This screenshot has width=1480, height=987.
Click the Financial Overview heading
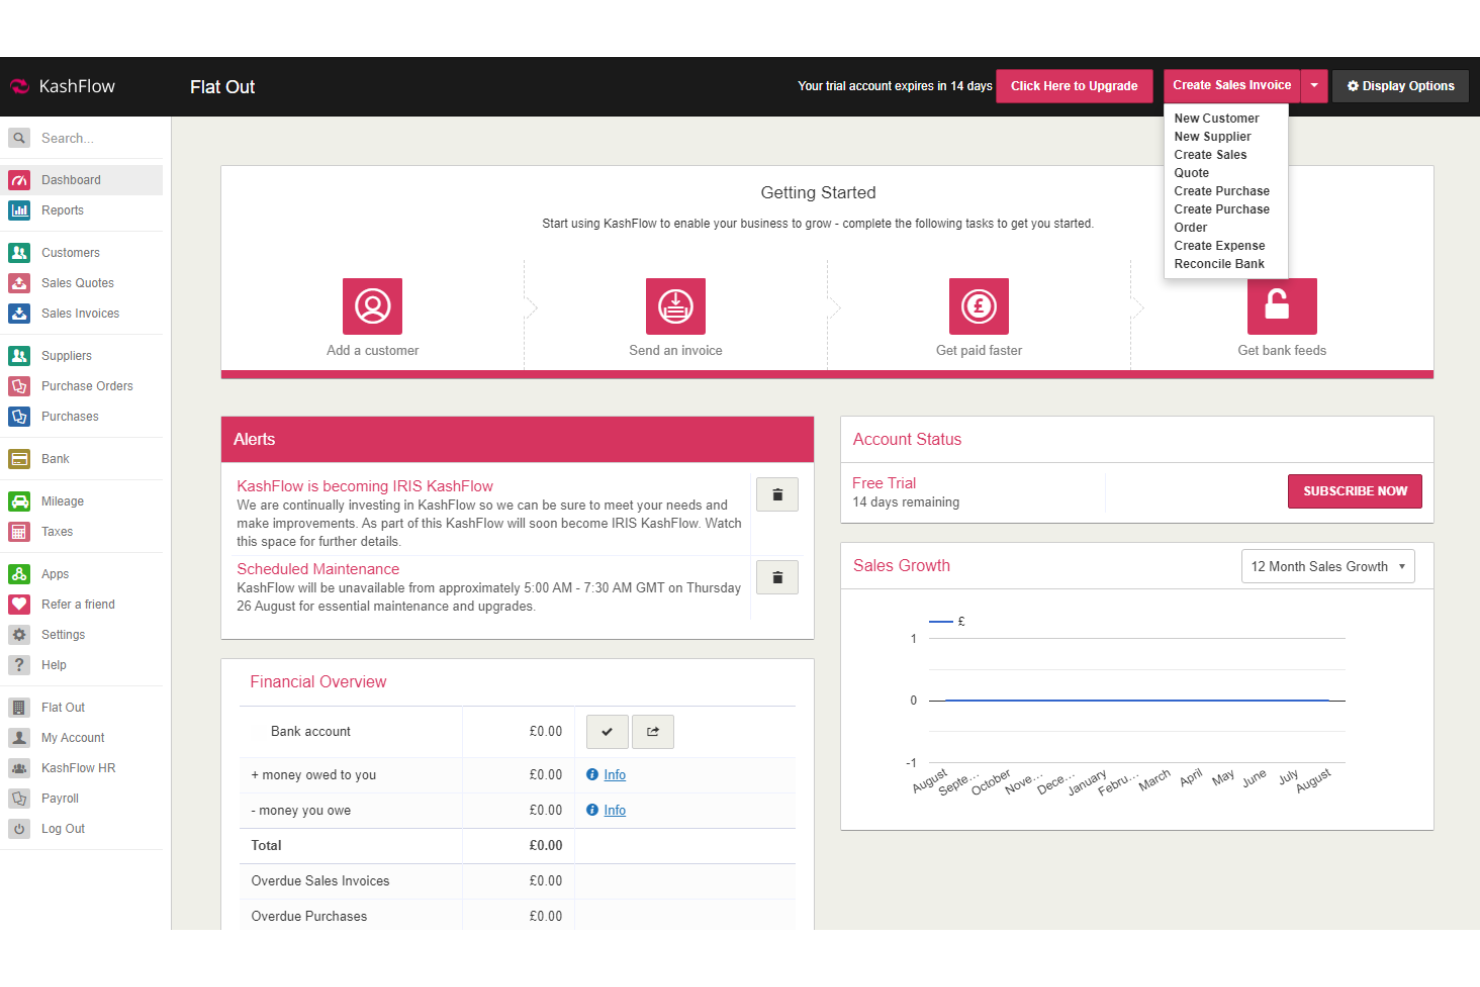[318, 682]
